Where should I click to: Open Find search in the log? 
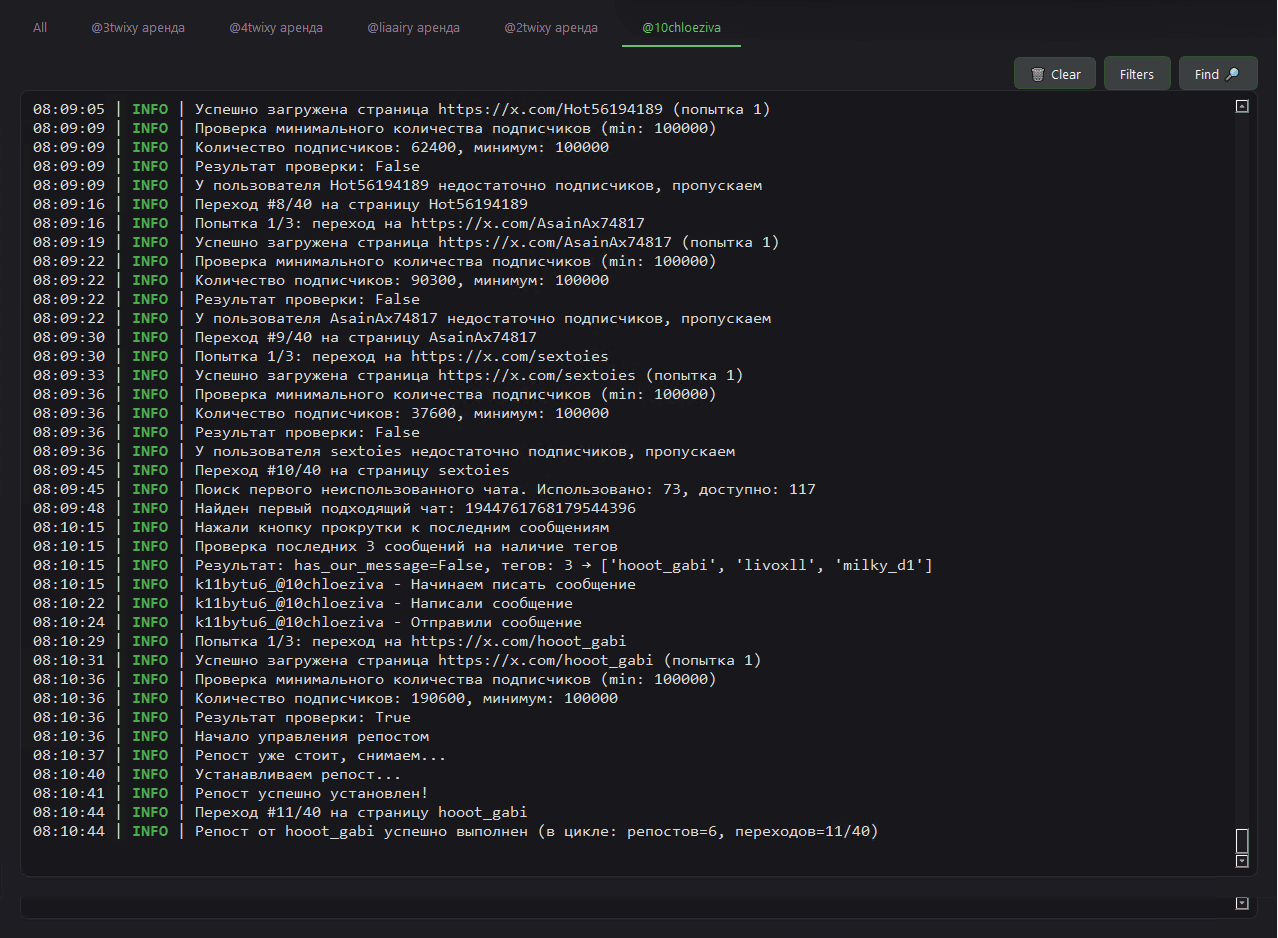[x=1217, y=74]
